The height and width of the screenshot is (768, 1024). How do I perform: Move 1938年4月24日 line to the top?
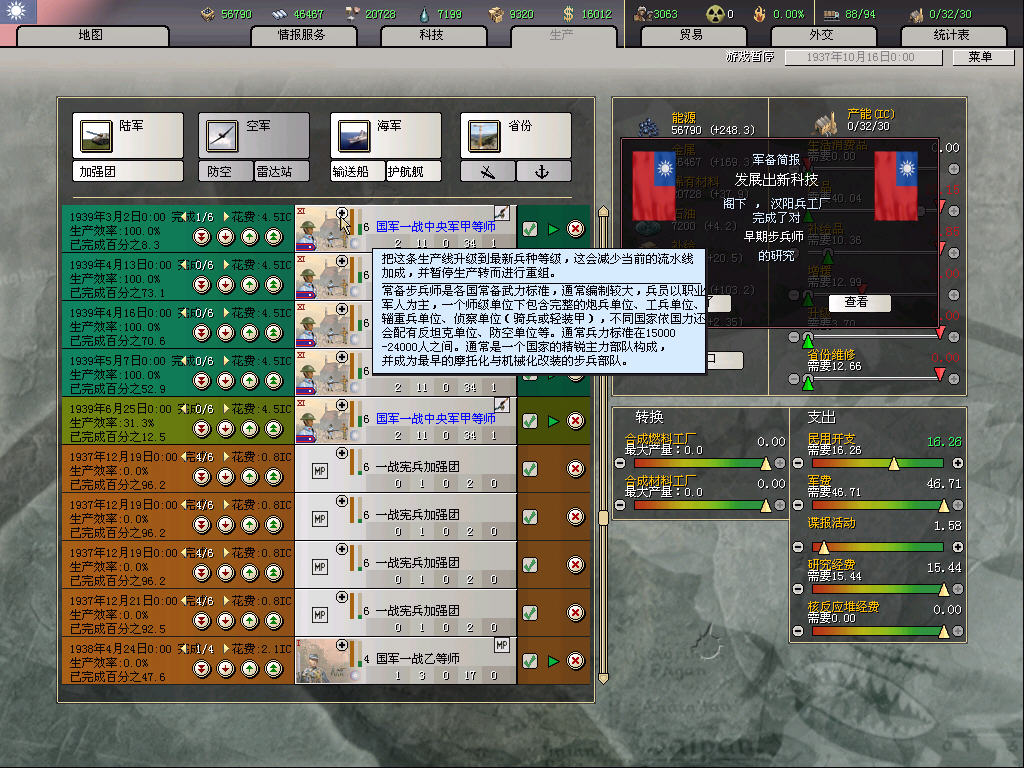pyautogui.click(x=274, y=669)
